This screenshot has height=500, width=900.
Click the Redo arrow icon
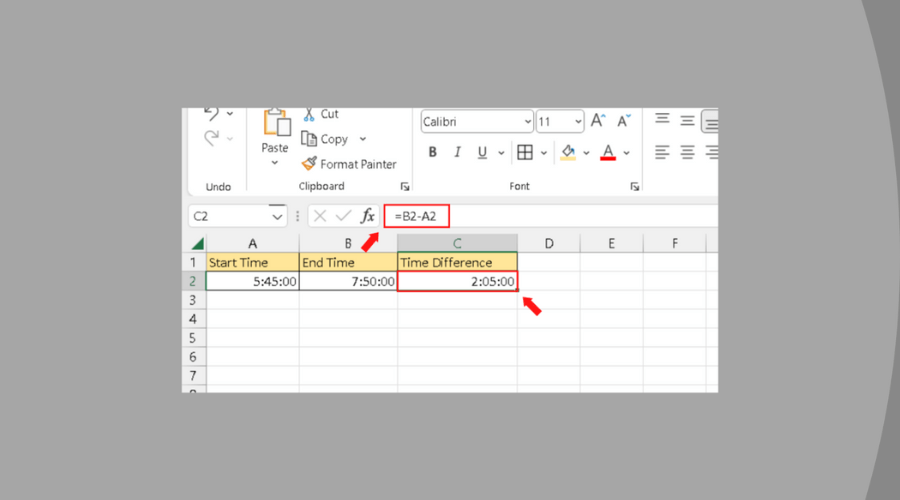pyautogui.click(x=211, y=138)
